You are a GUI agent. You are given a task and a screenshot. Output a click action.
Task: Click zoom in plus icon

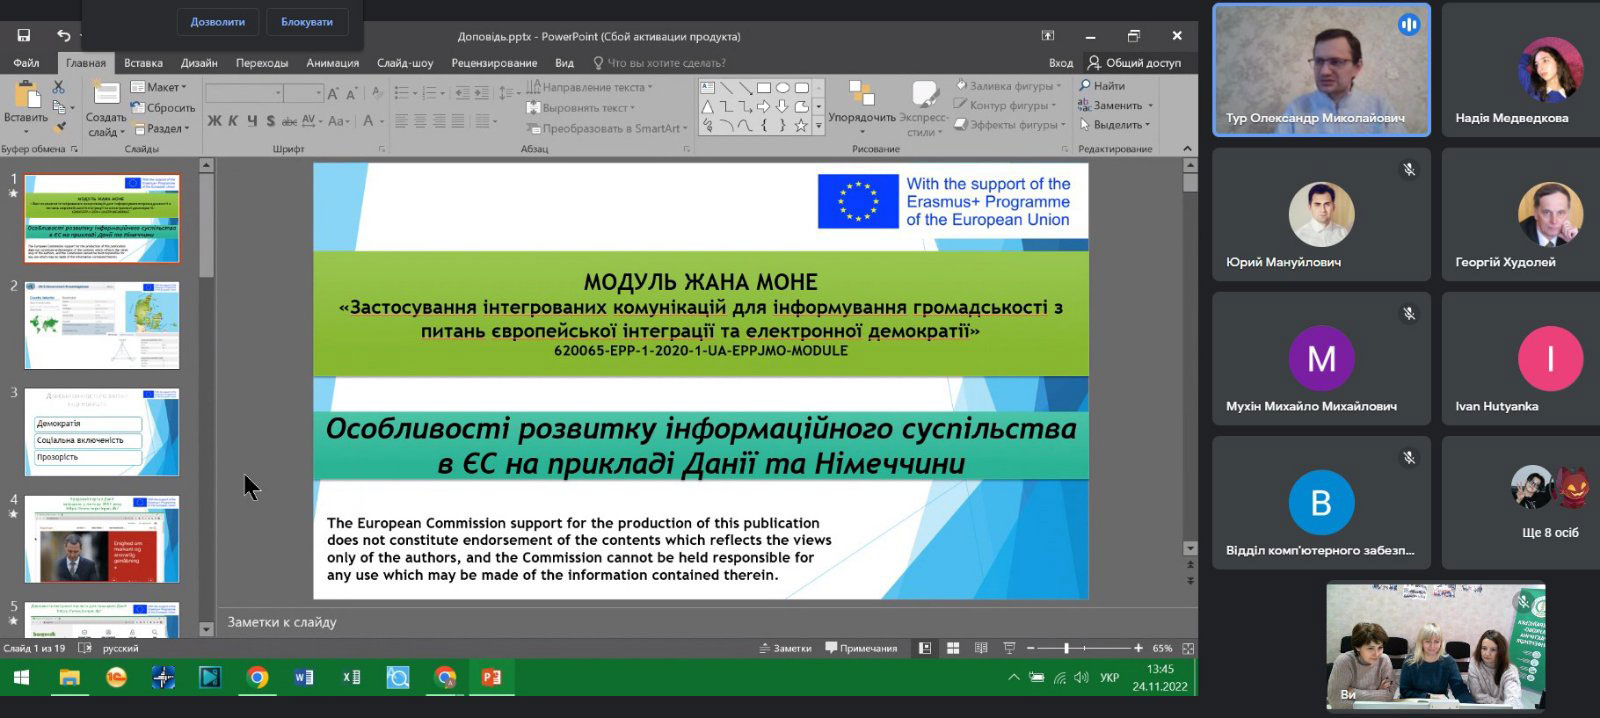tap(1138, 648)
